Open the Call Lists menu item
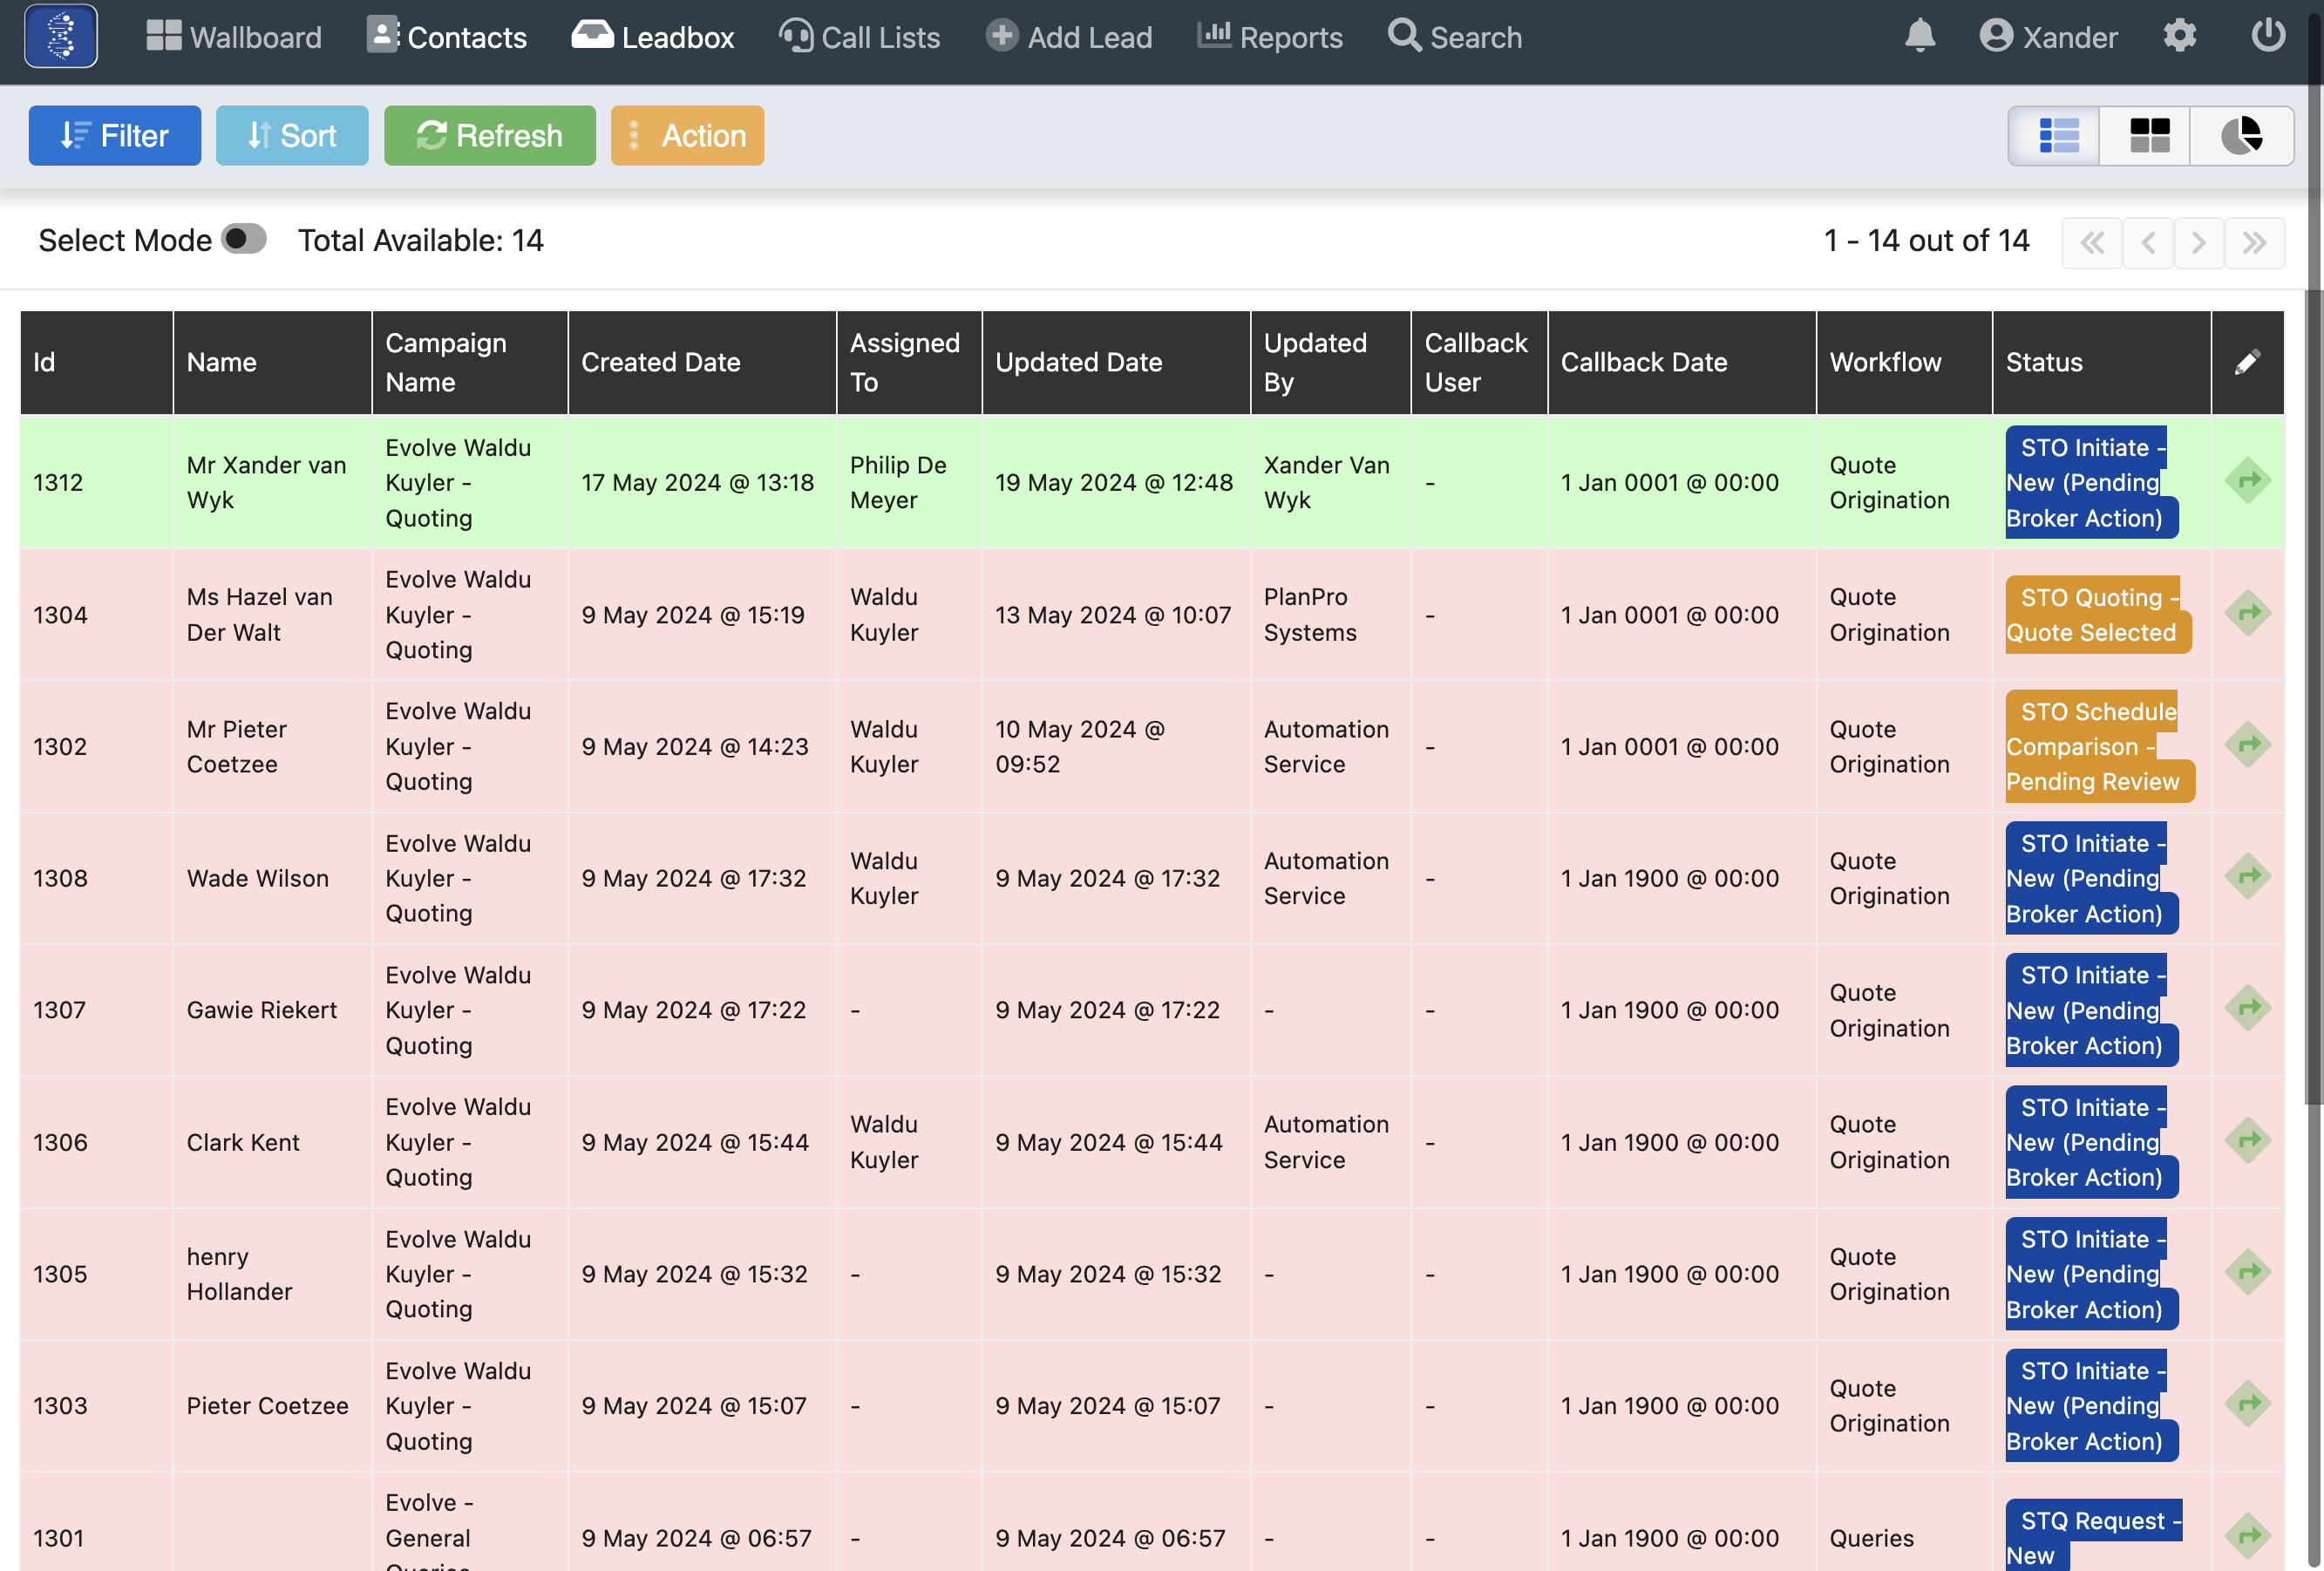Image resolution: width=2324 pixels, height=1571 pixels. click(860, 37)
